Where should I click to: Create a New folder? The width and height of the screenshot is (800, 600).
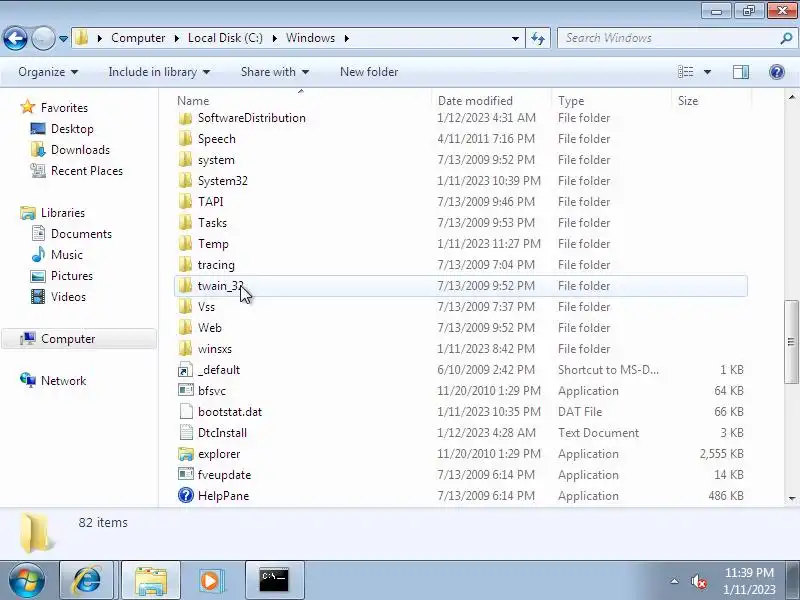coord(369,72)
